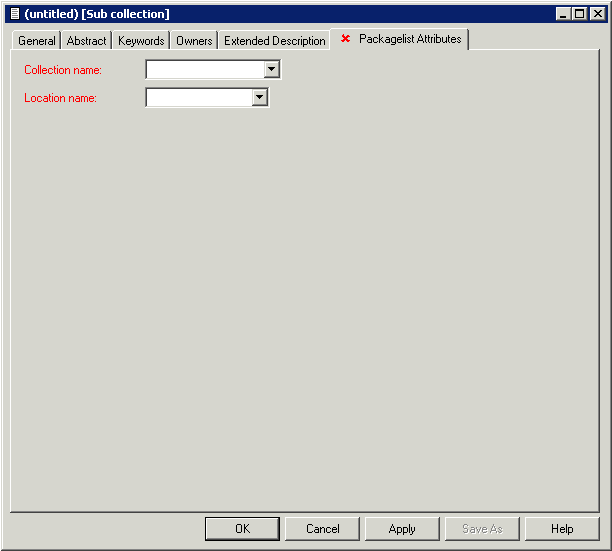The width and height of the screenshot is (612, 551).
Task: Show the Extended Description tab
Action: pyautogui.click(x=274, y=41)
